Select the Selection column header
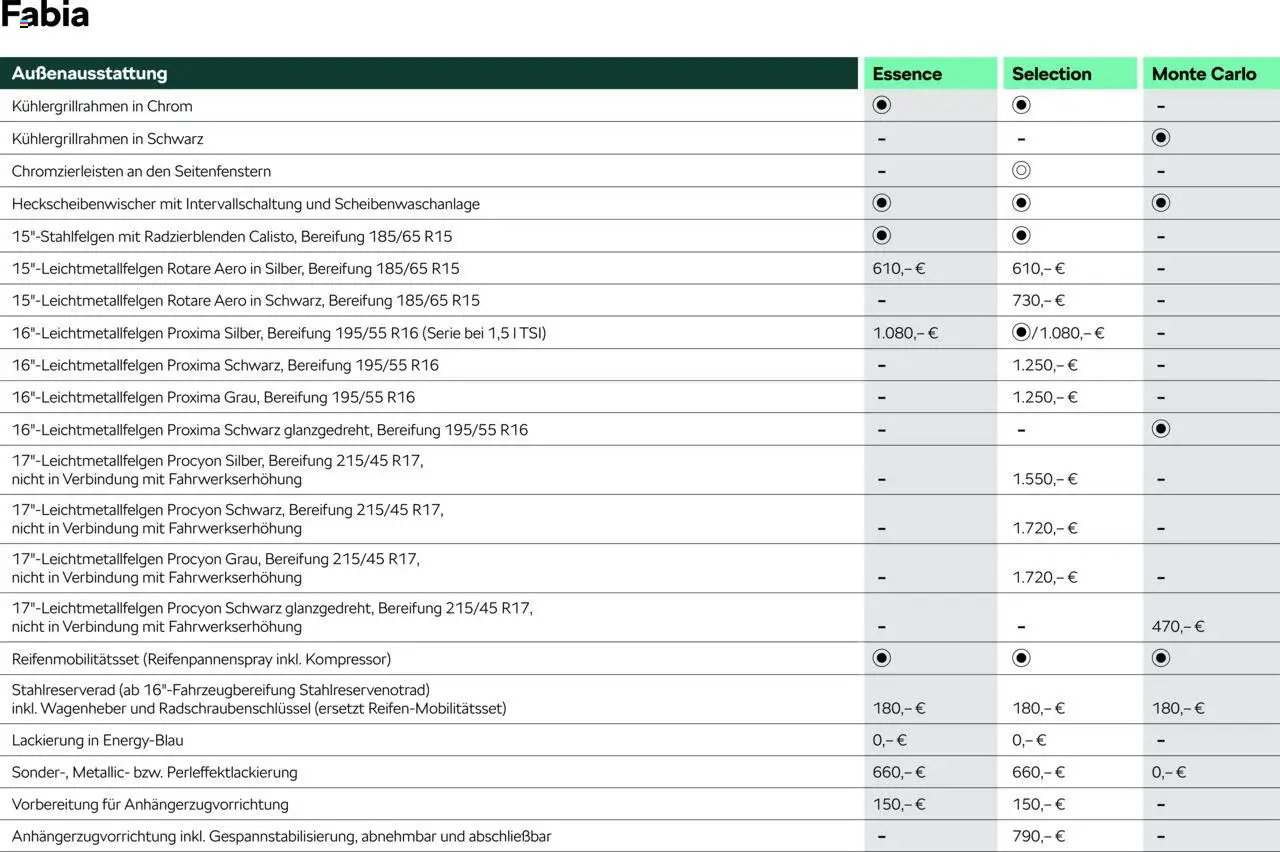 point(1051,74)
